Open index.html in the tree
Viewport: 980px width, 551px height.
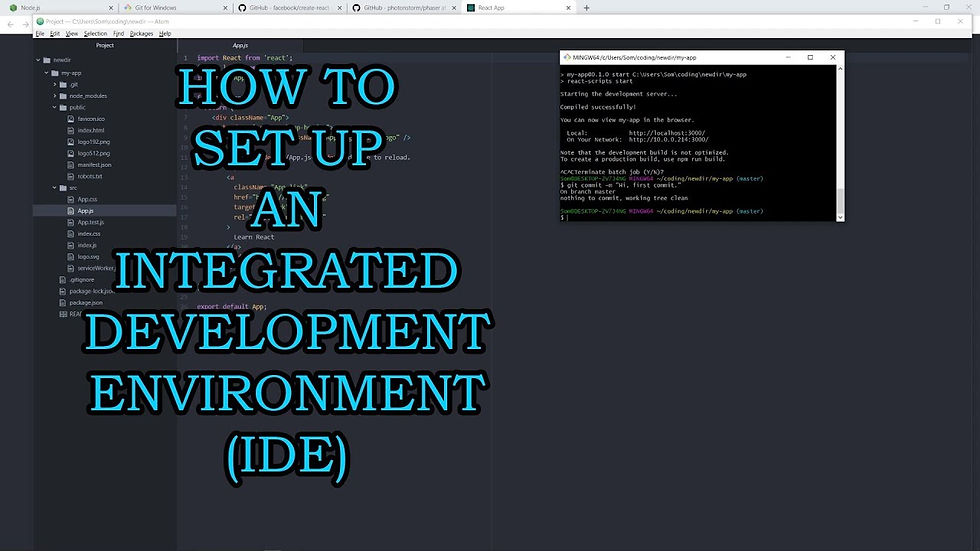click(91, 131)
